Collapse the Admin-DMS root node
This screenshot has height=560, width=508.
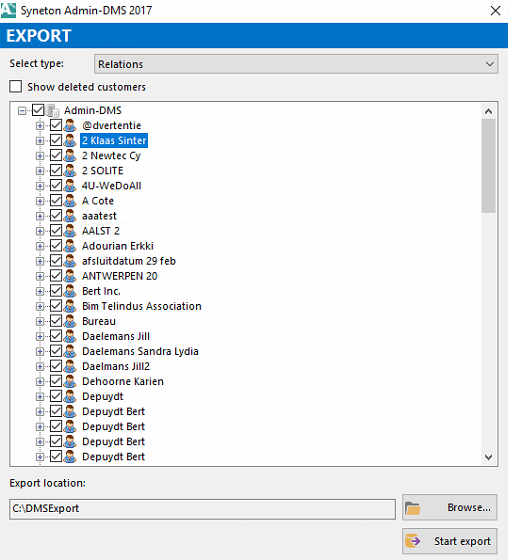22,111
